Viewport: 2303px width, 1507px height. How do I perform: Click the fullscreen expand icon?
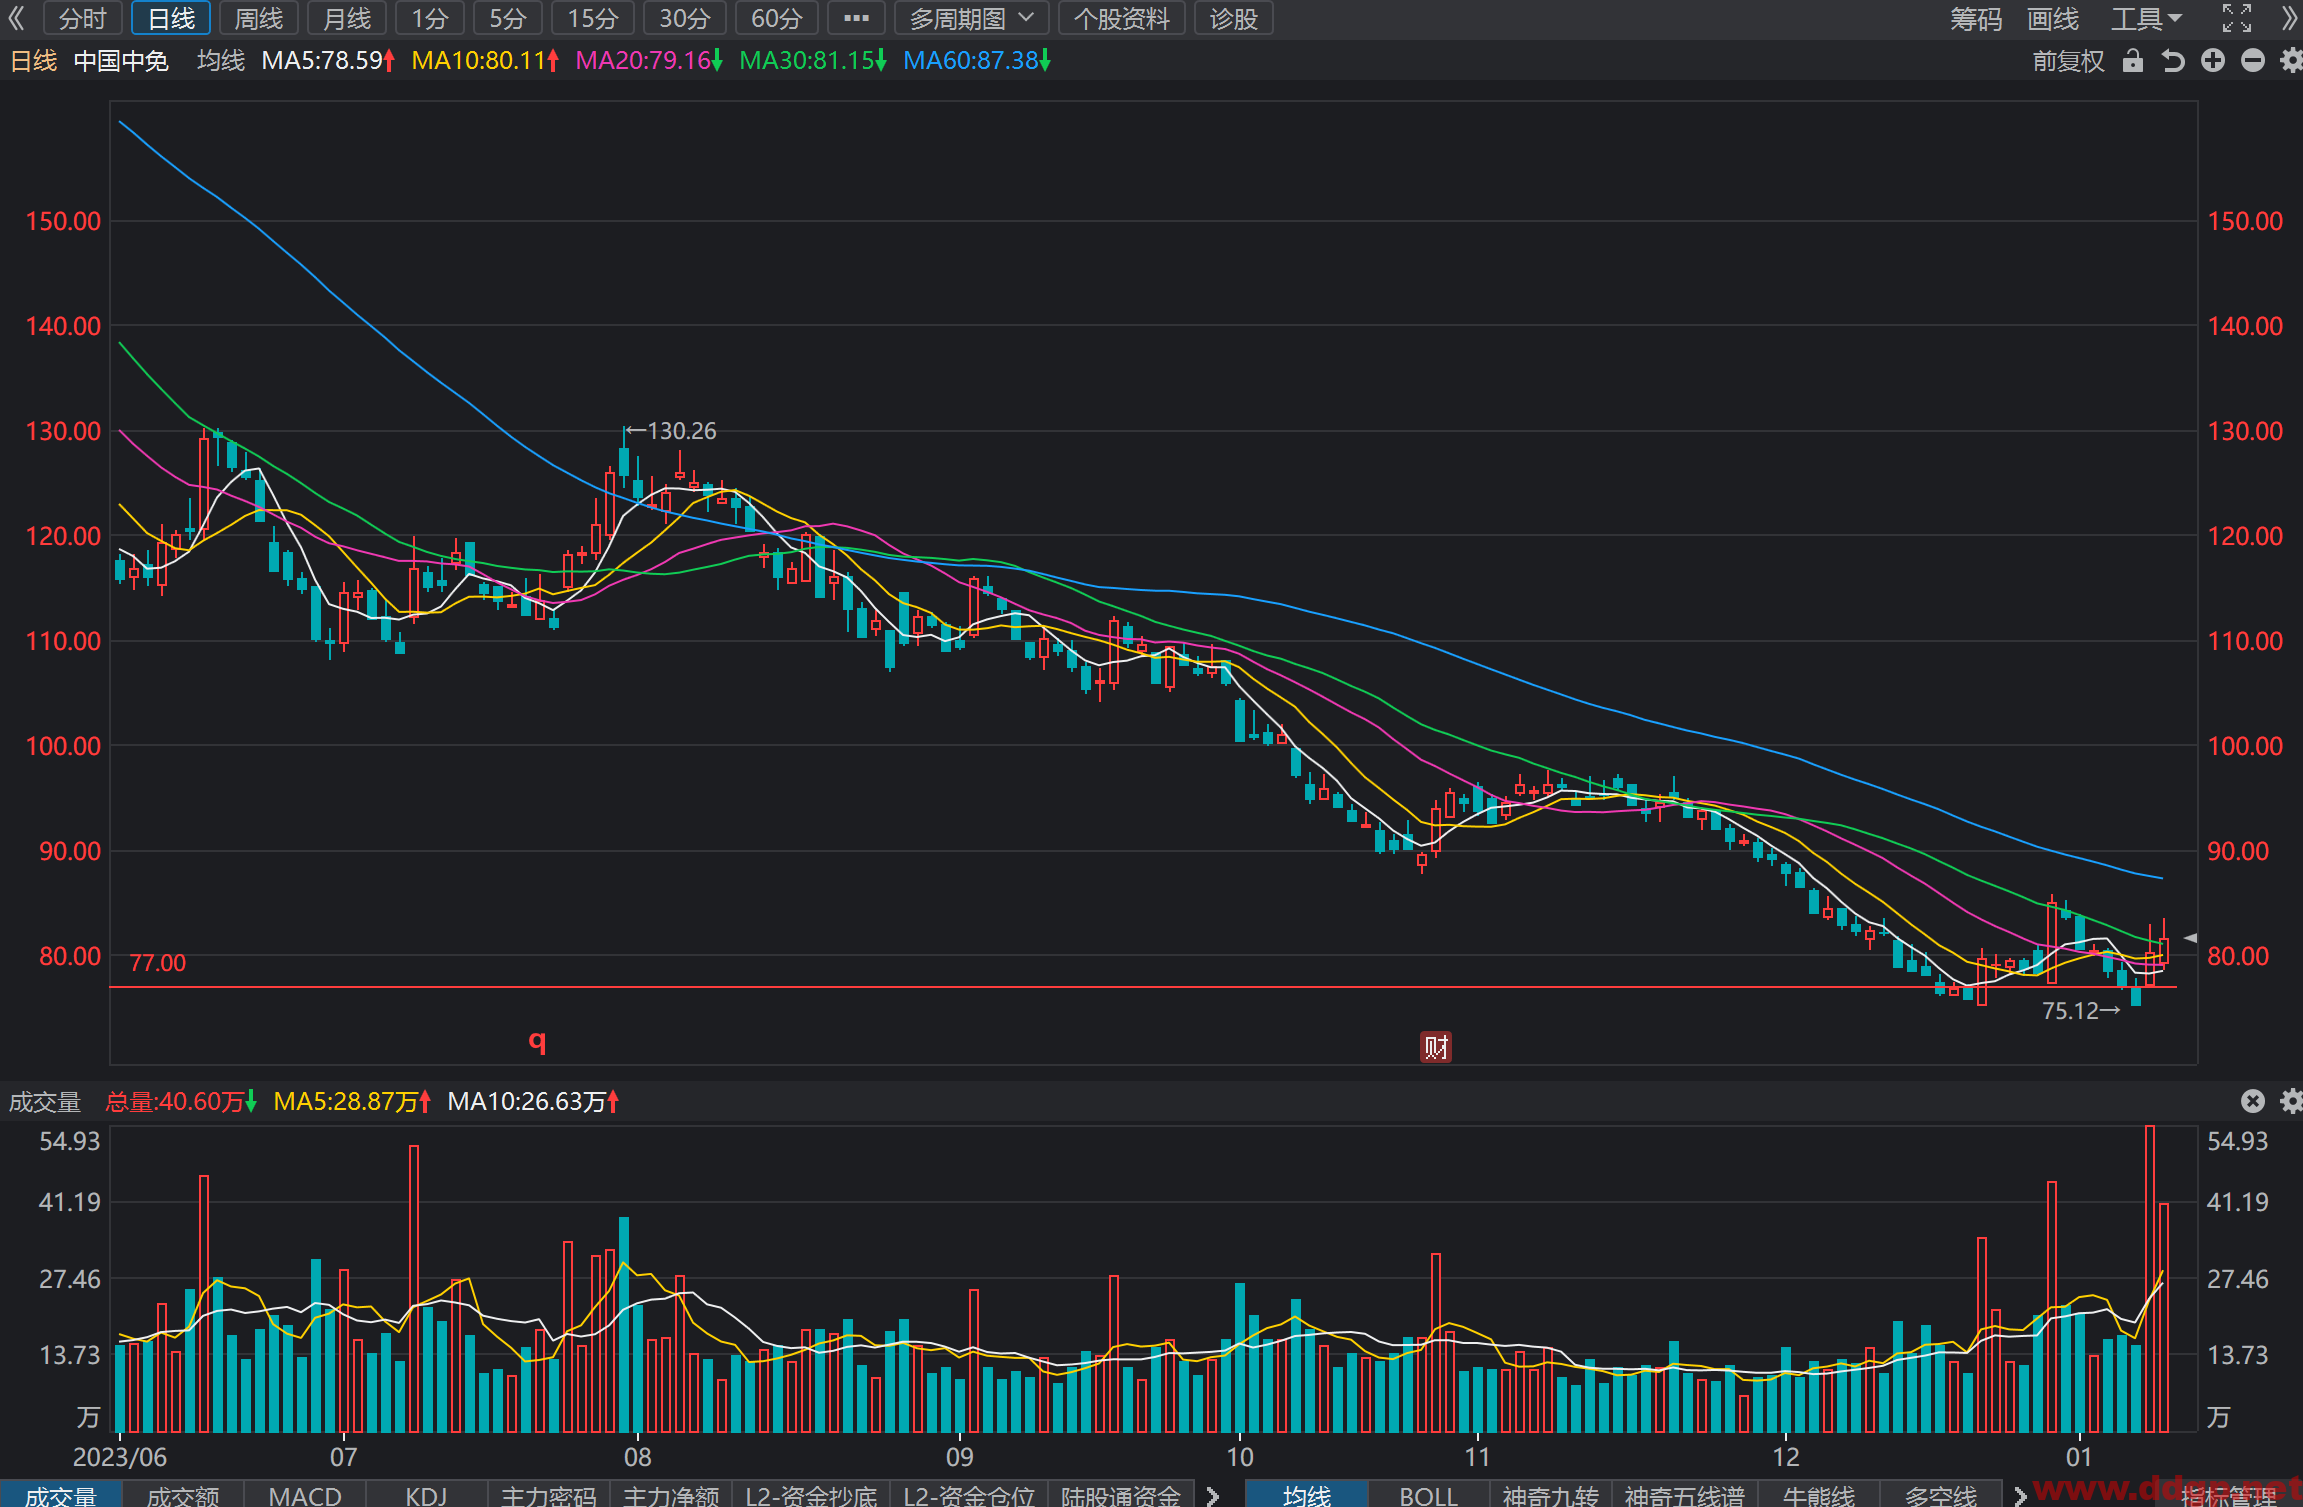click(2237, 18)
